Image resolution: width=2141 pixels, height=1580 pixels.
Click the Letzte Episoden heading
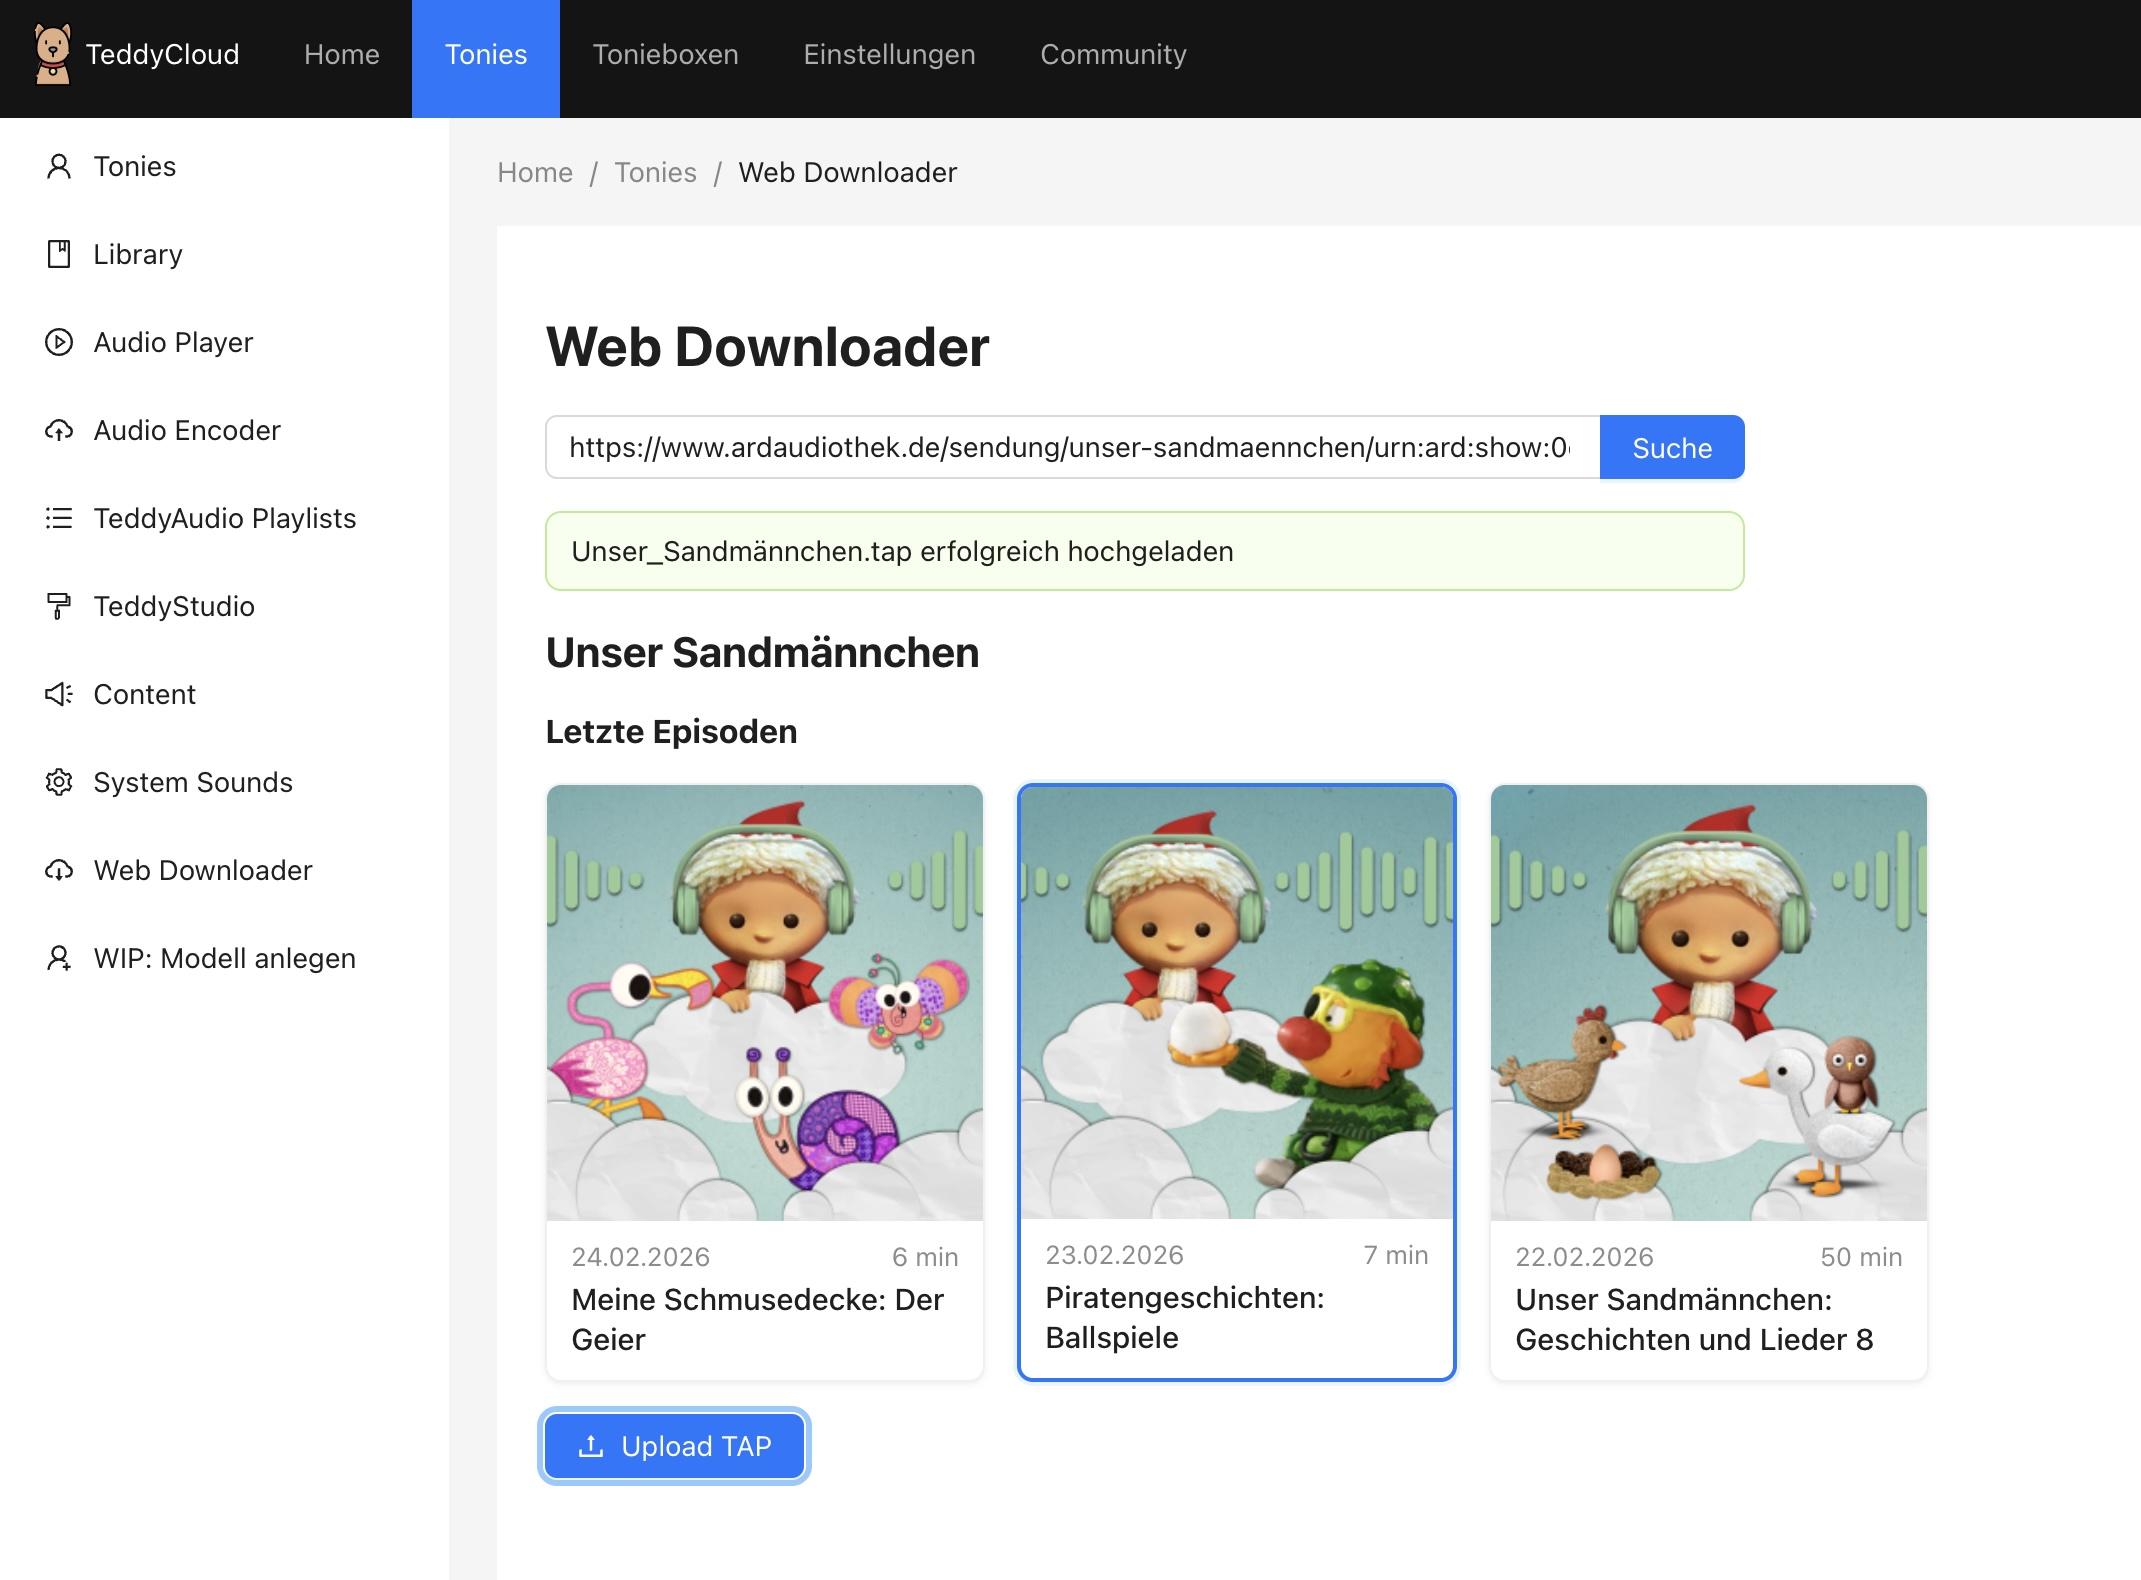point(672,732)
